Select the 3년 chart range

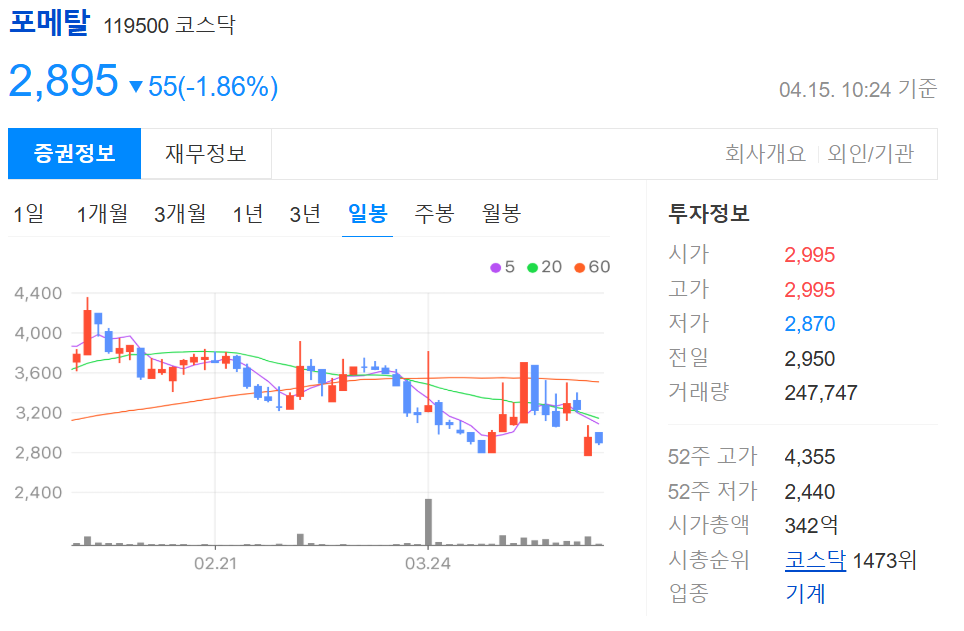(x=306, y=213)
